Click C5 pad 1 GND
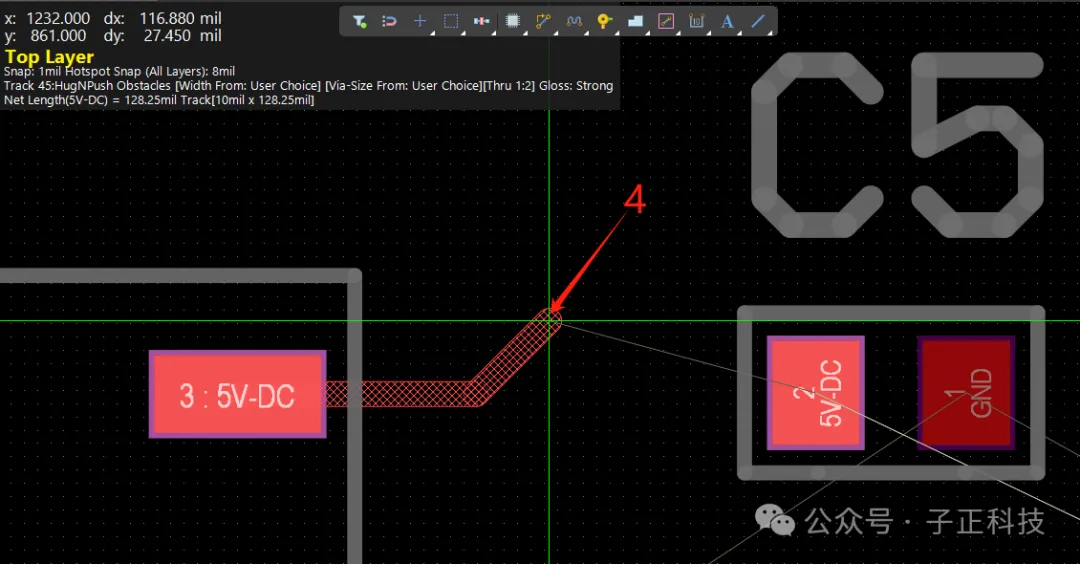The image size is (1080, 564). pyautogui.click(x=966, y=393)
